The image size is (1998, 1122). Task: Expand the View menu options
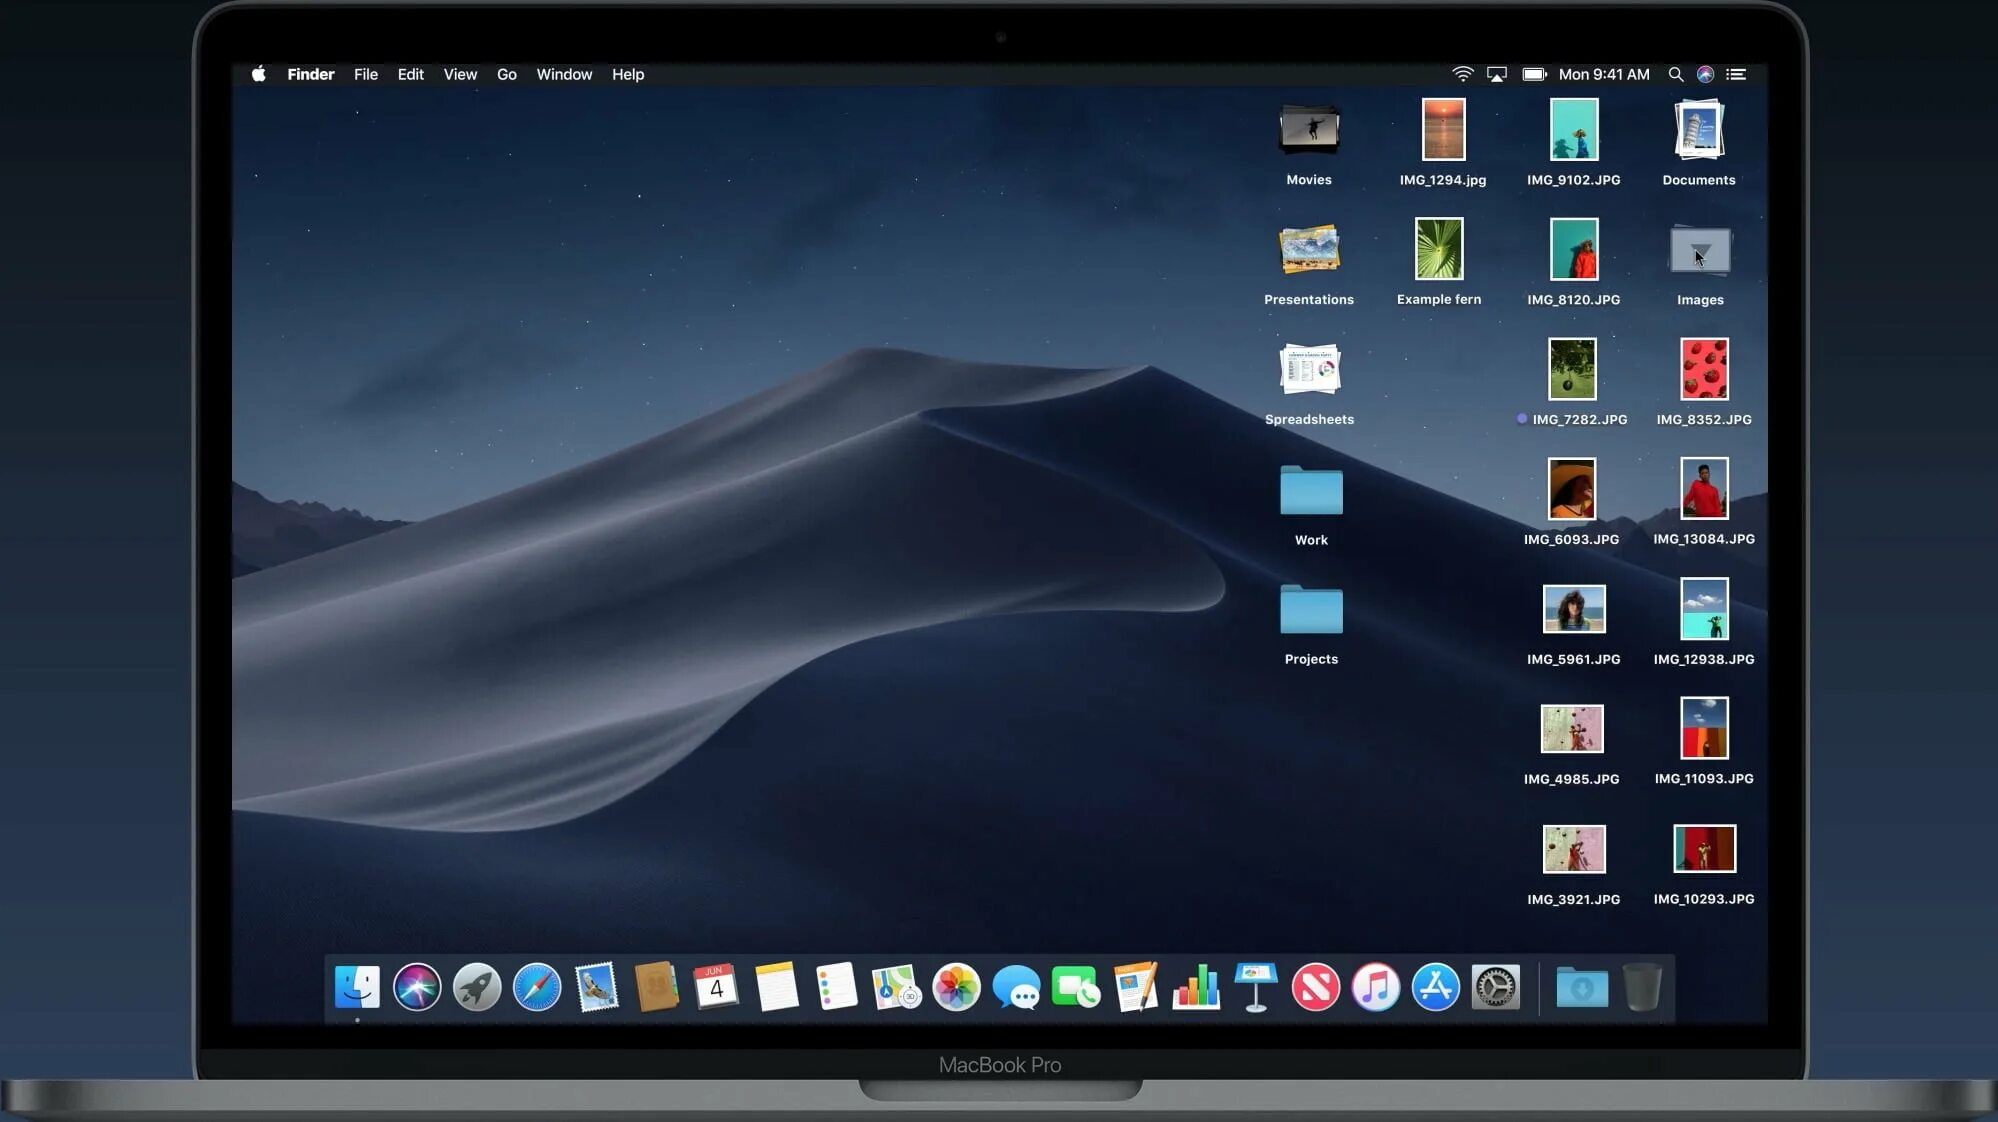tap(460, 74)
